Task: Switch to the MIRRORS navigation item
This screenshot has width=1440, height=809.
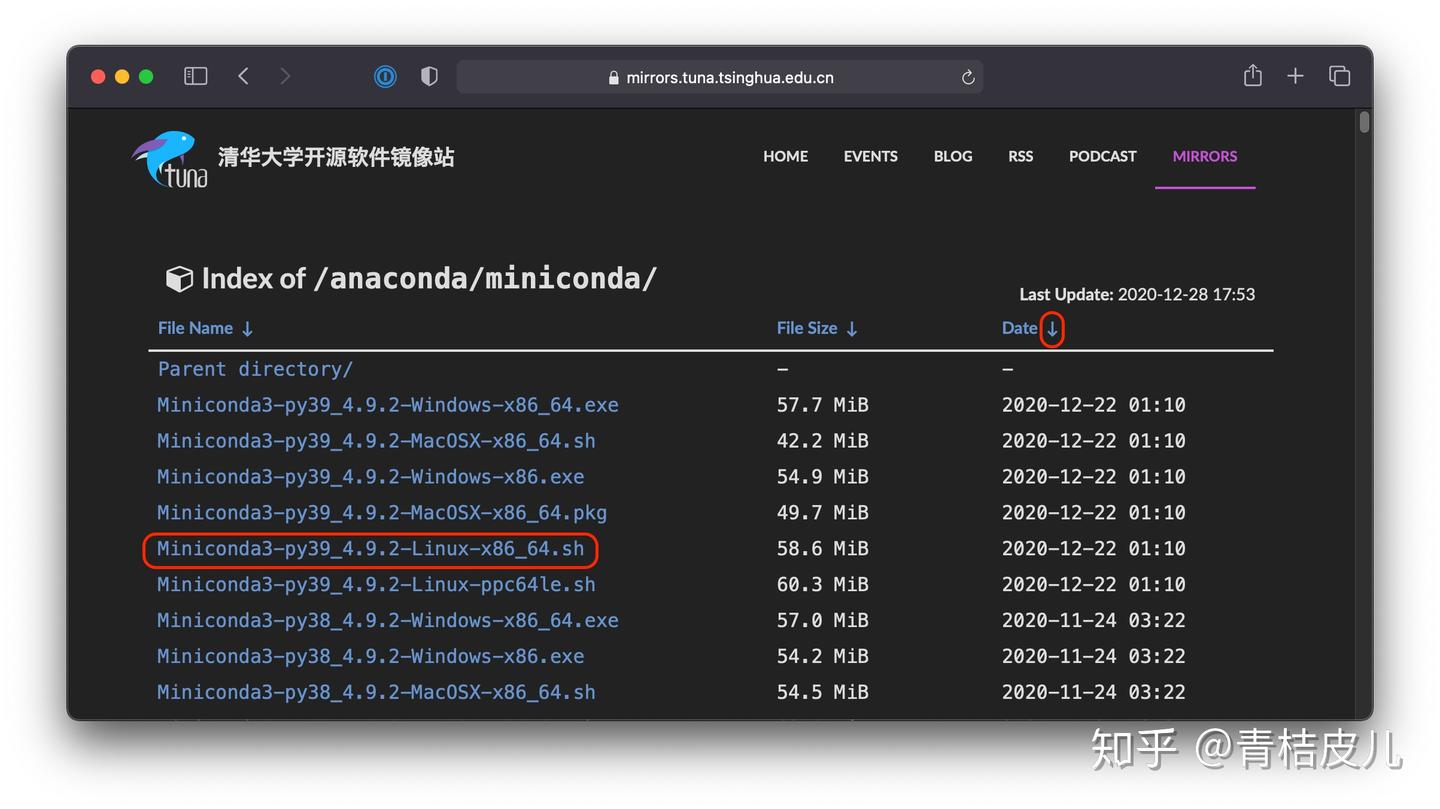Action: click(x=1204, y=156)
